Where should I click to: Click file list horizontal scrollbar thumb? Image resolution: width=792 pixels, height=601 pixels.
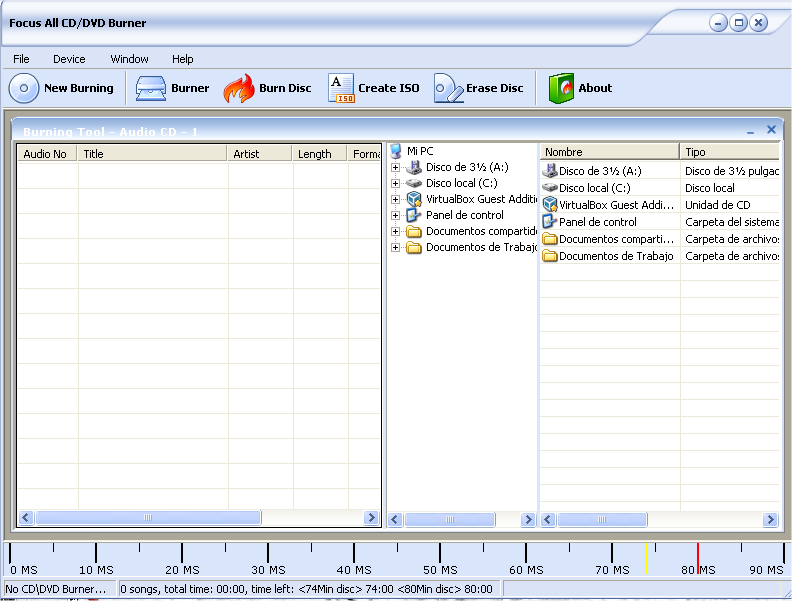point(602,520)
